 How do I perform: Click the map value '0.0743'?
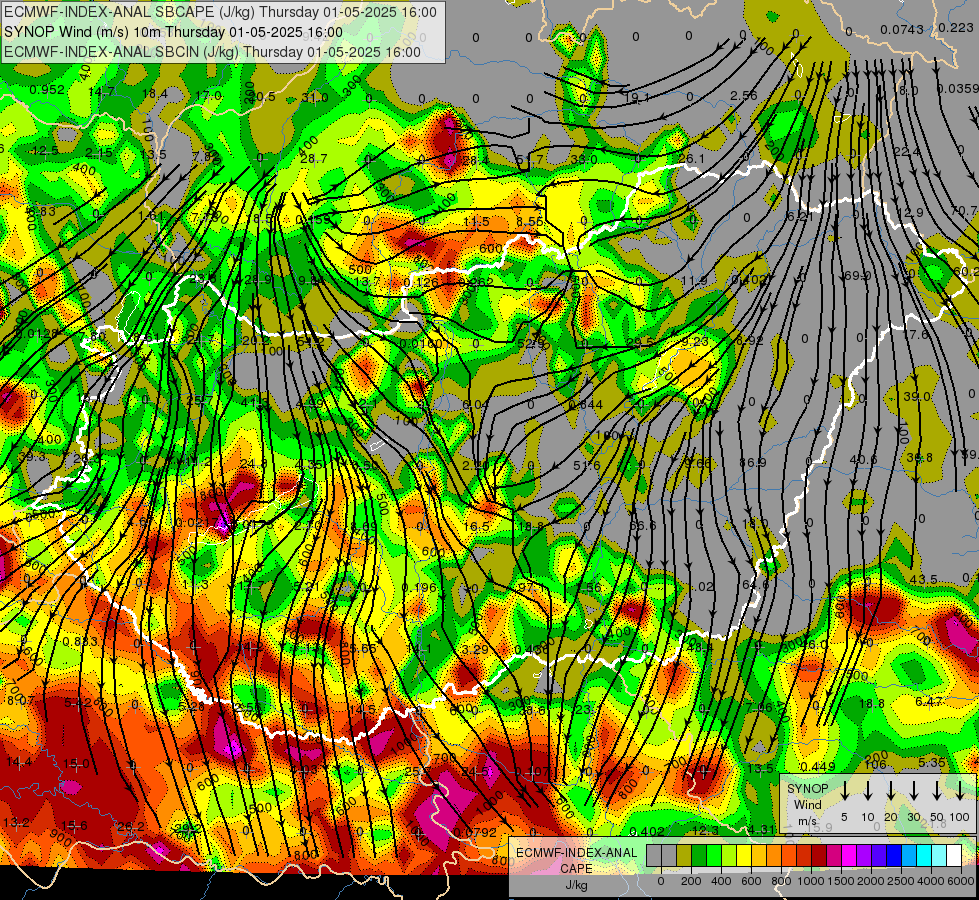click(x=902, y=29)
